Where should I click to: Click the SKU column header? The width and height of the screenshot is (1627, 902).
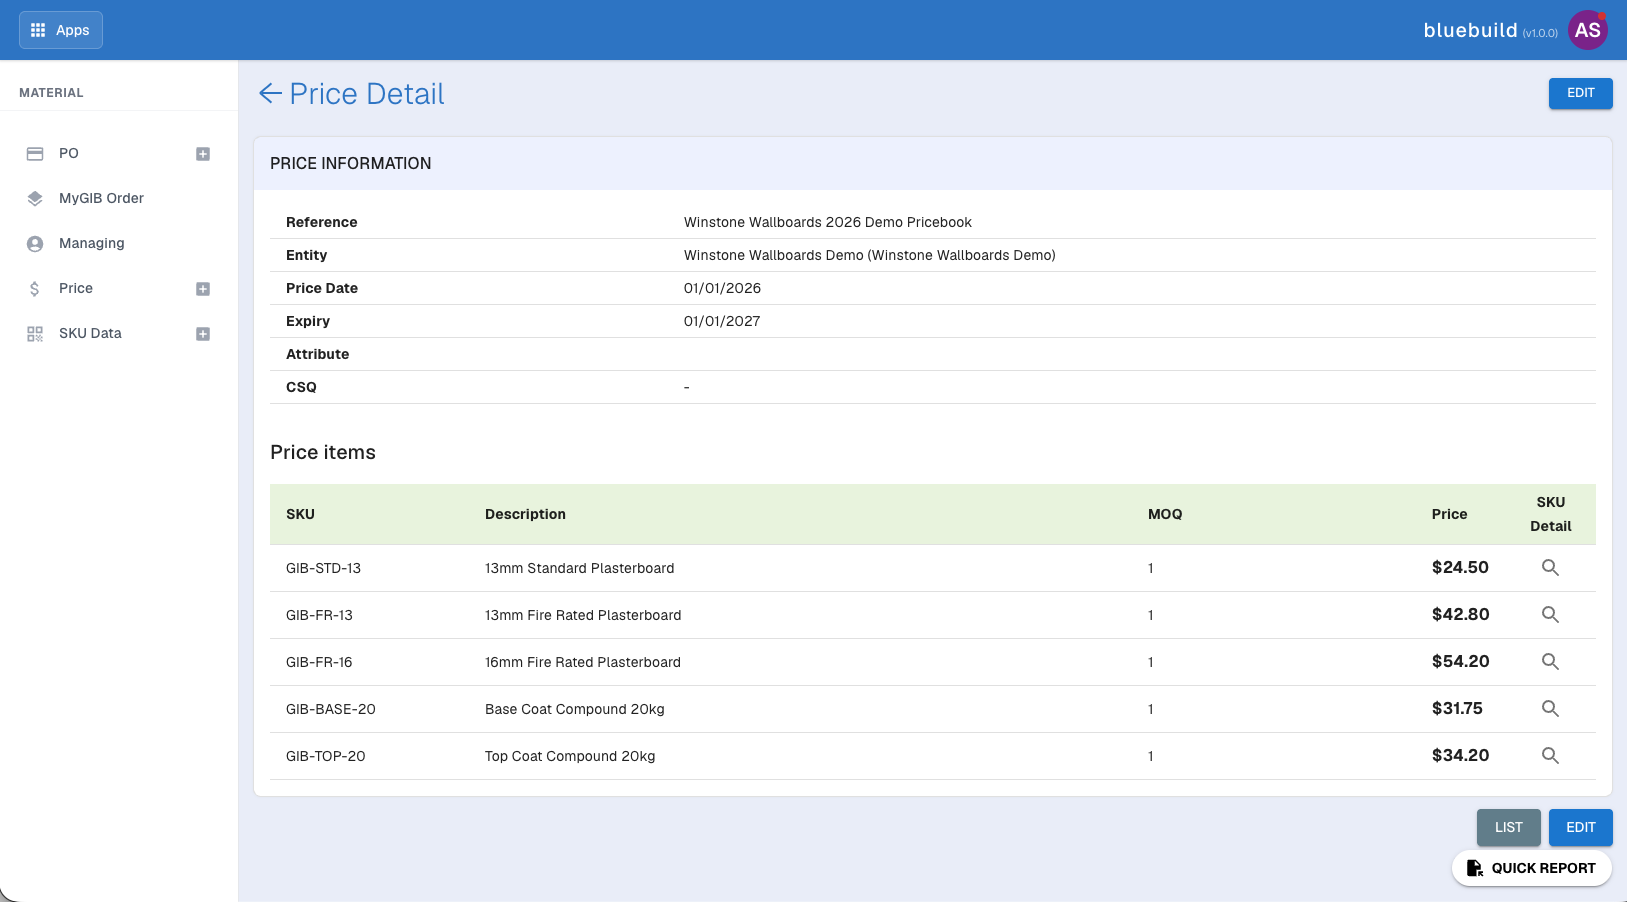coord(300,514)
